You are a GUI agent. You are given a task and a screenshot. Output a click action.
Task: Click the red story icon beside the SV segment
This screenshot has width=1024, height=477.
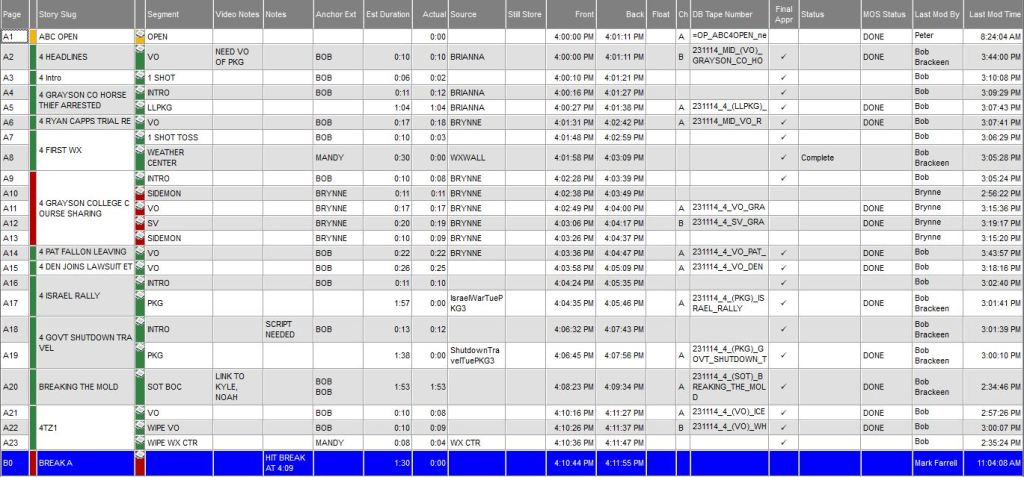(x=139, y=222)
